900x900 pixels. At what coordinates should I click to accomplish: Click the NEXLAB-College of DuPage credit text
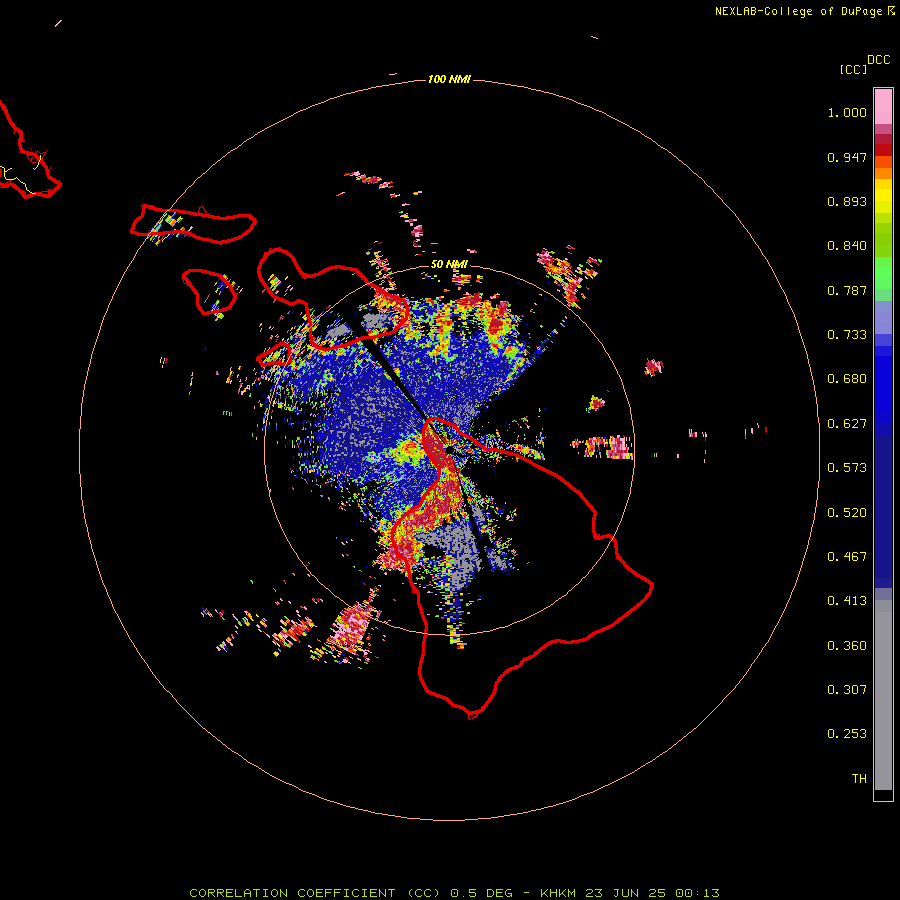tap(798, 11)
